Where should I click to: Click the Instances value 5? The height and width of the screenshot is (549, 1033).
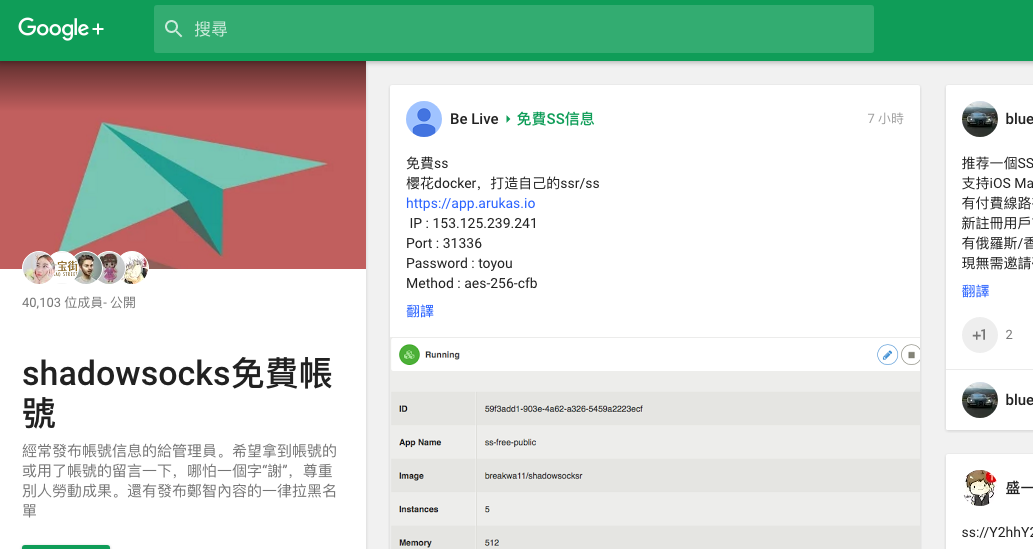click(488, 509)
